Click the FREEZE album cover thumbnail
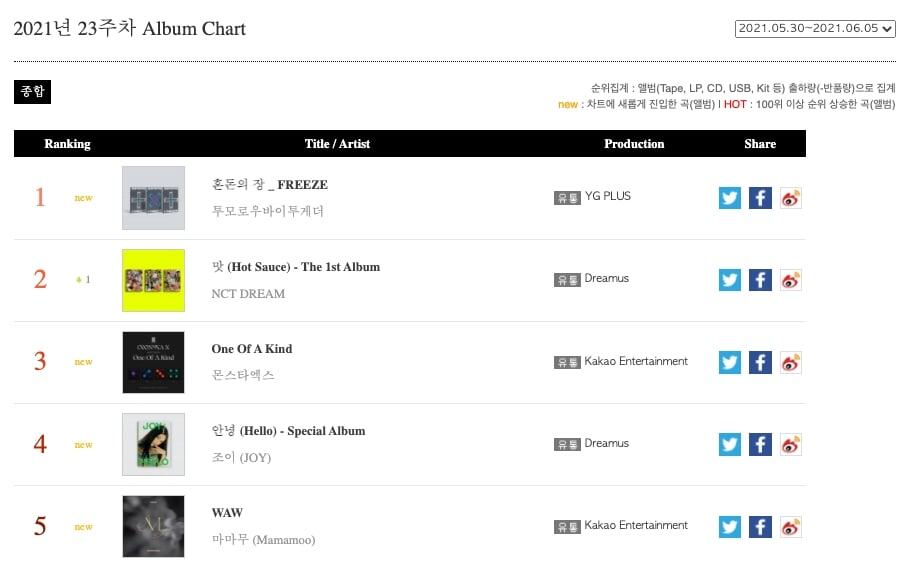Screen dimensions: 908x566 [153, 198]
